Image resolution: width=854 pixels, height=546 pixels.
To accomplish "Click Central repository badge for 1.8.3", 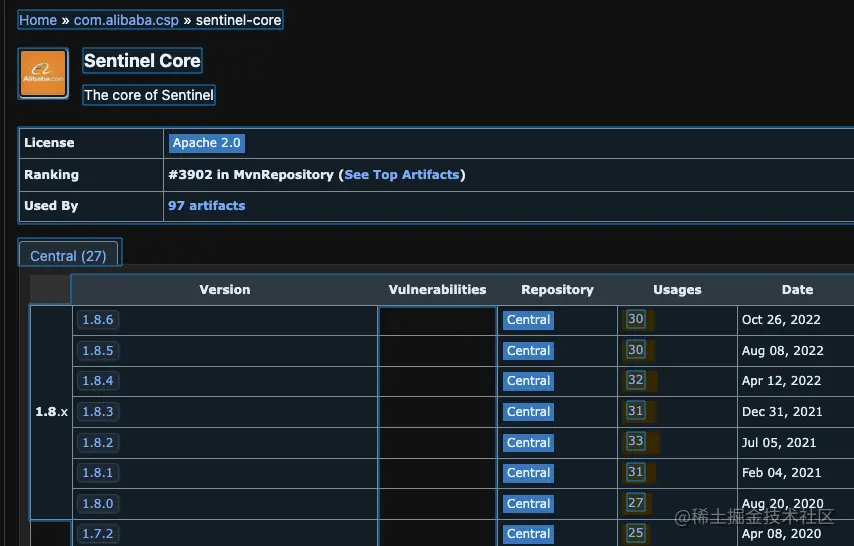I will pos(528,412).
